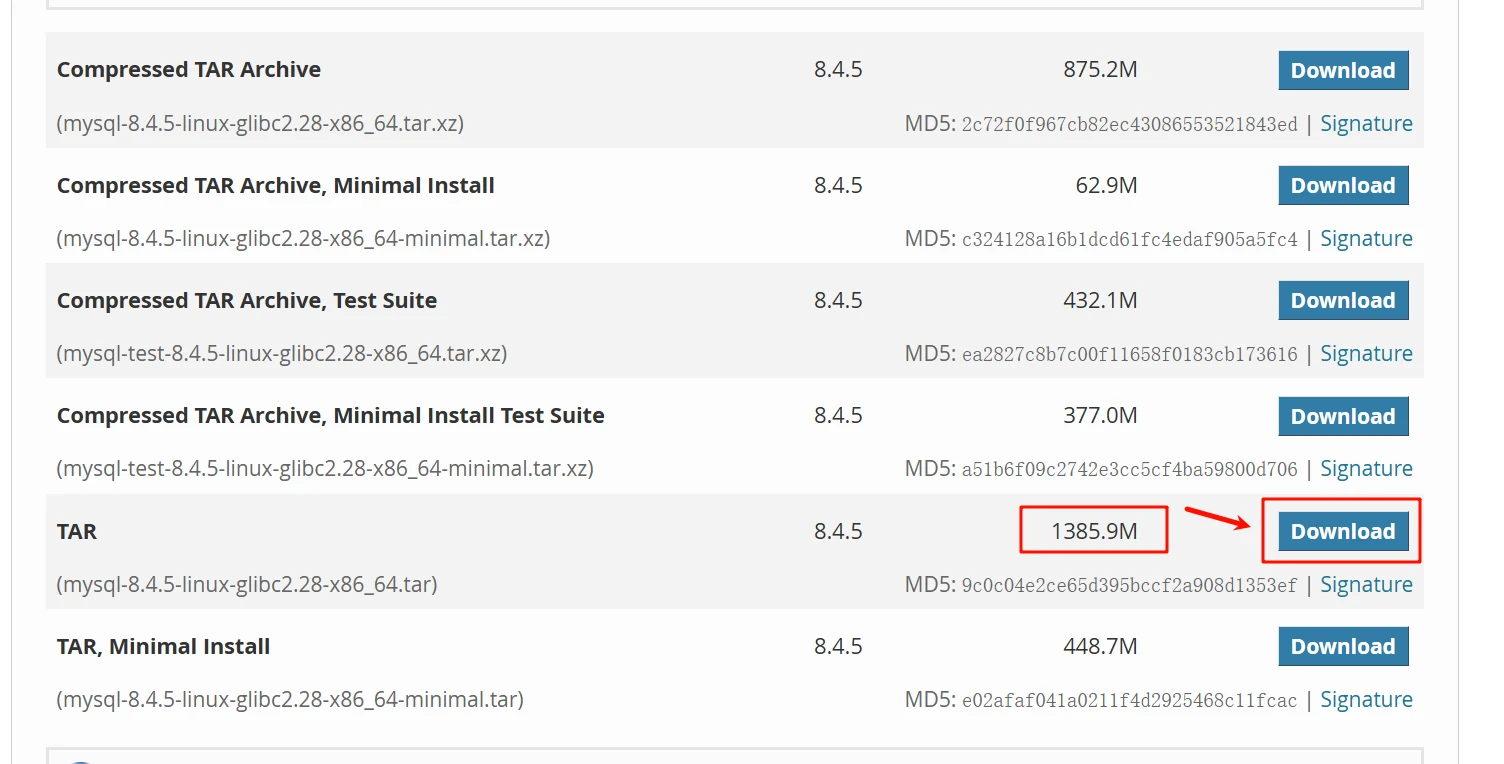Download the Compressed TAR Archive 875.2M
The image size is (1504, 764).
(1342, 71)
